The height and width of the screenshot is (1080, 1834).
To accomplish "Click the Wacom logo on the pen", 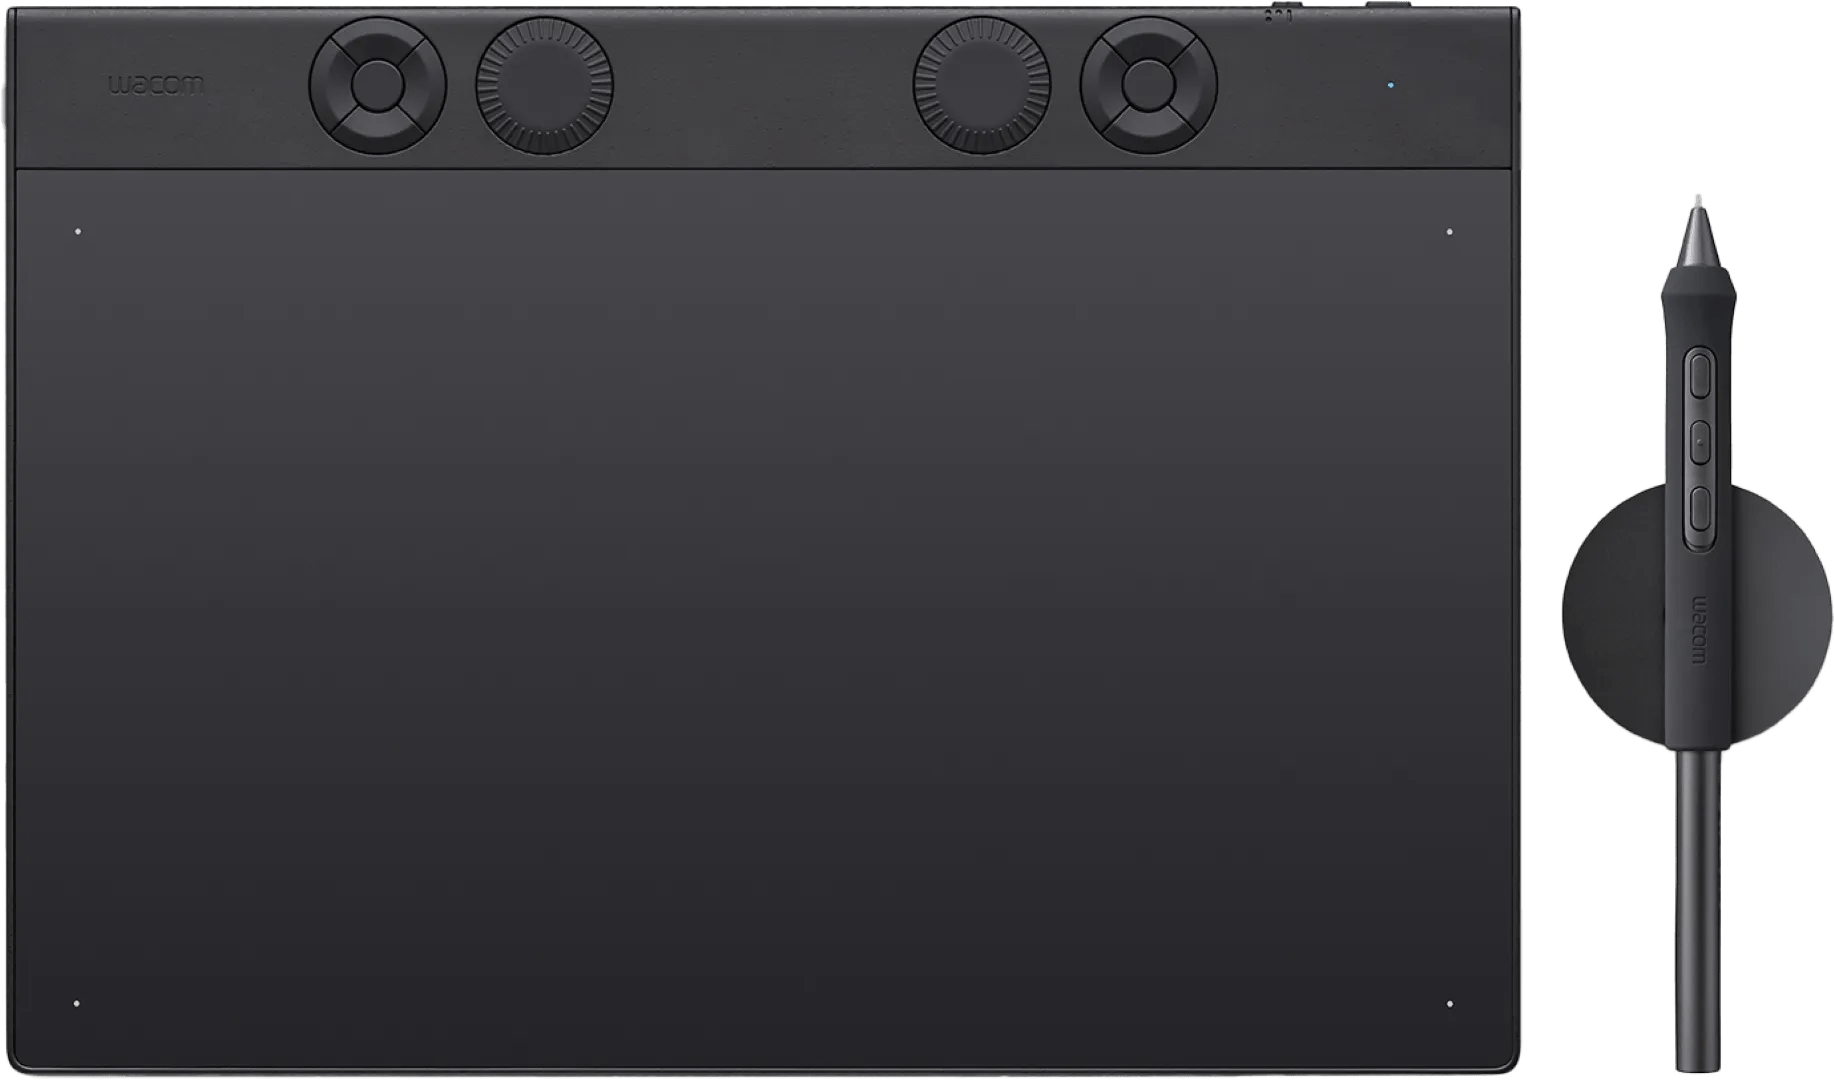I will 1698,631.
